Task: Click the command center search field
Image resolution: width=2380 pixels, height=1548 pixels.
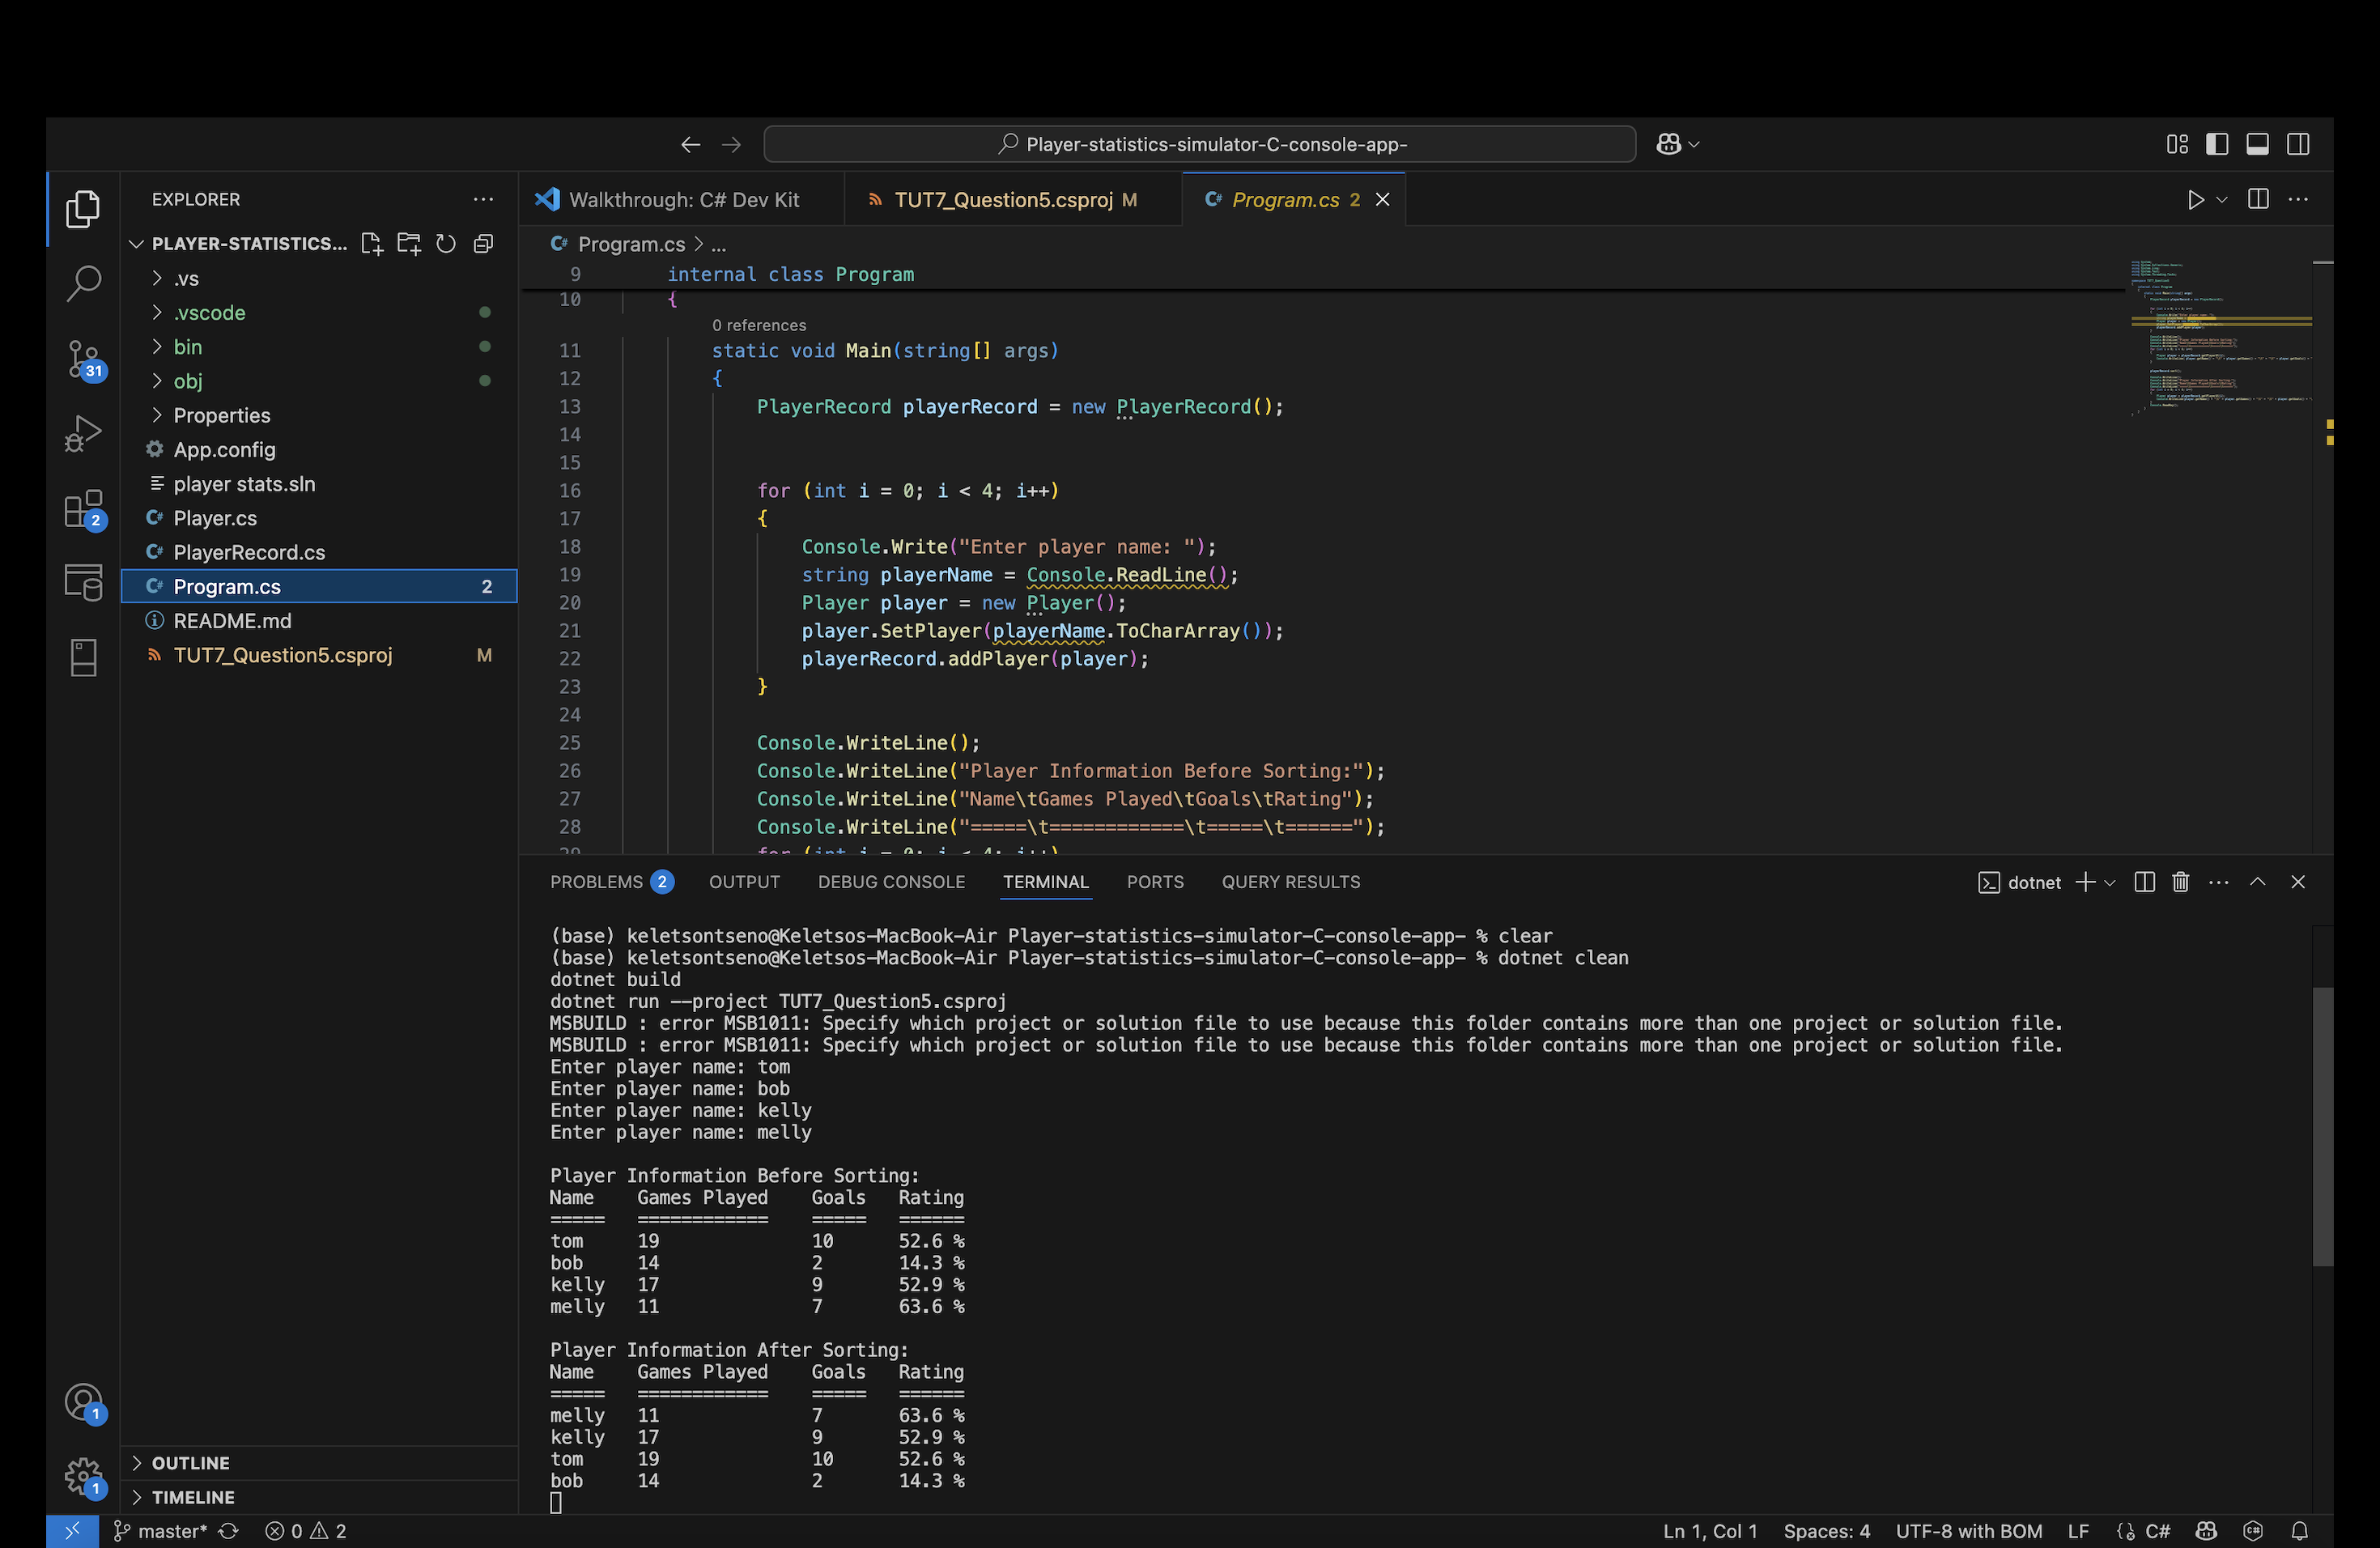Action: click(x=1199, y=144)
